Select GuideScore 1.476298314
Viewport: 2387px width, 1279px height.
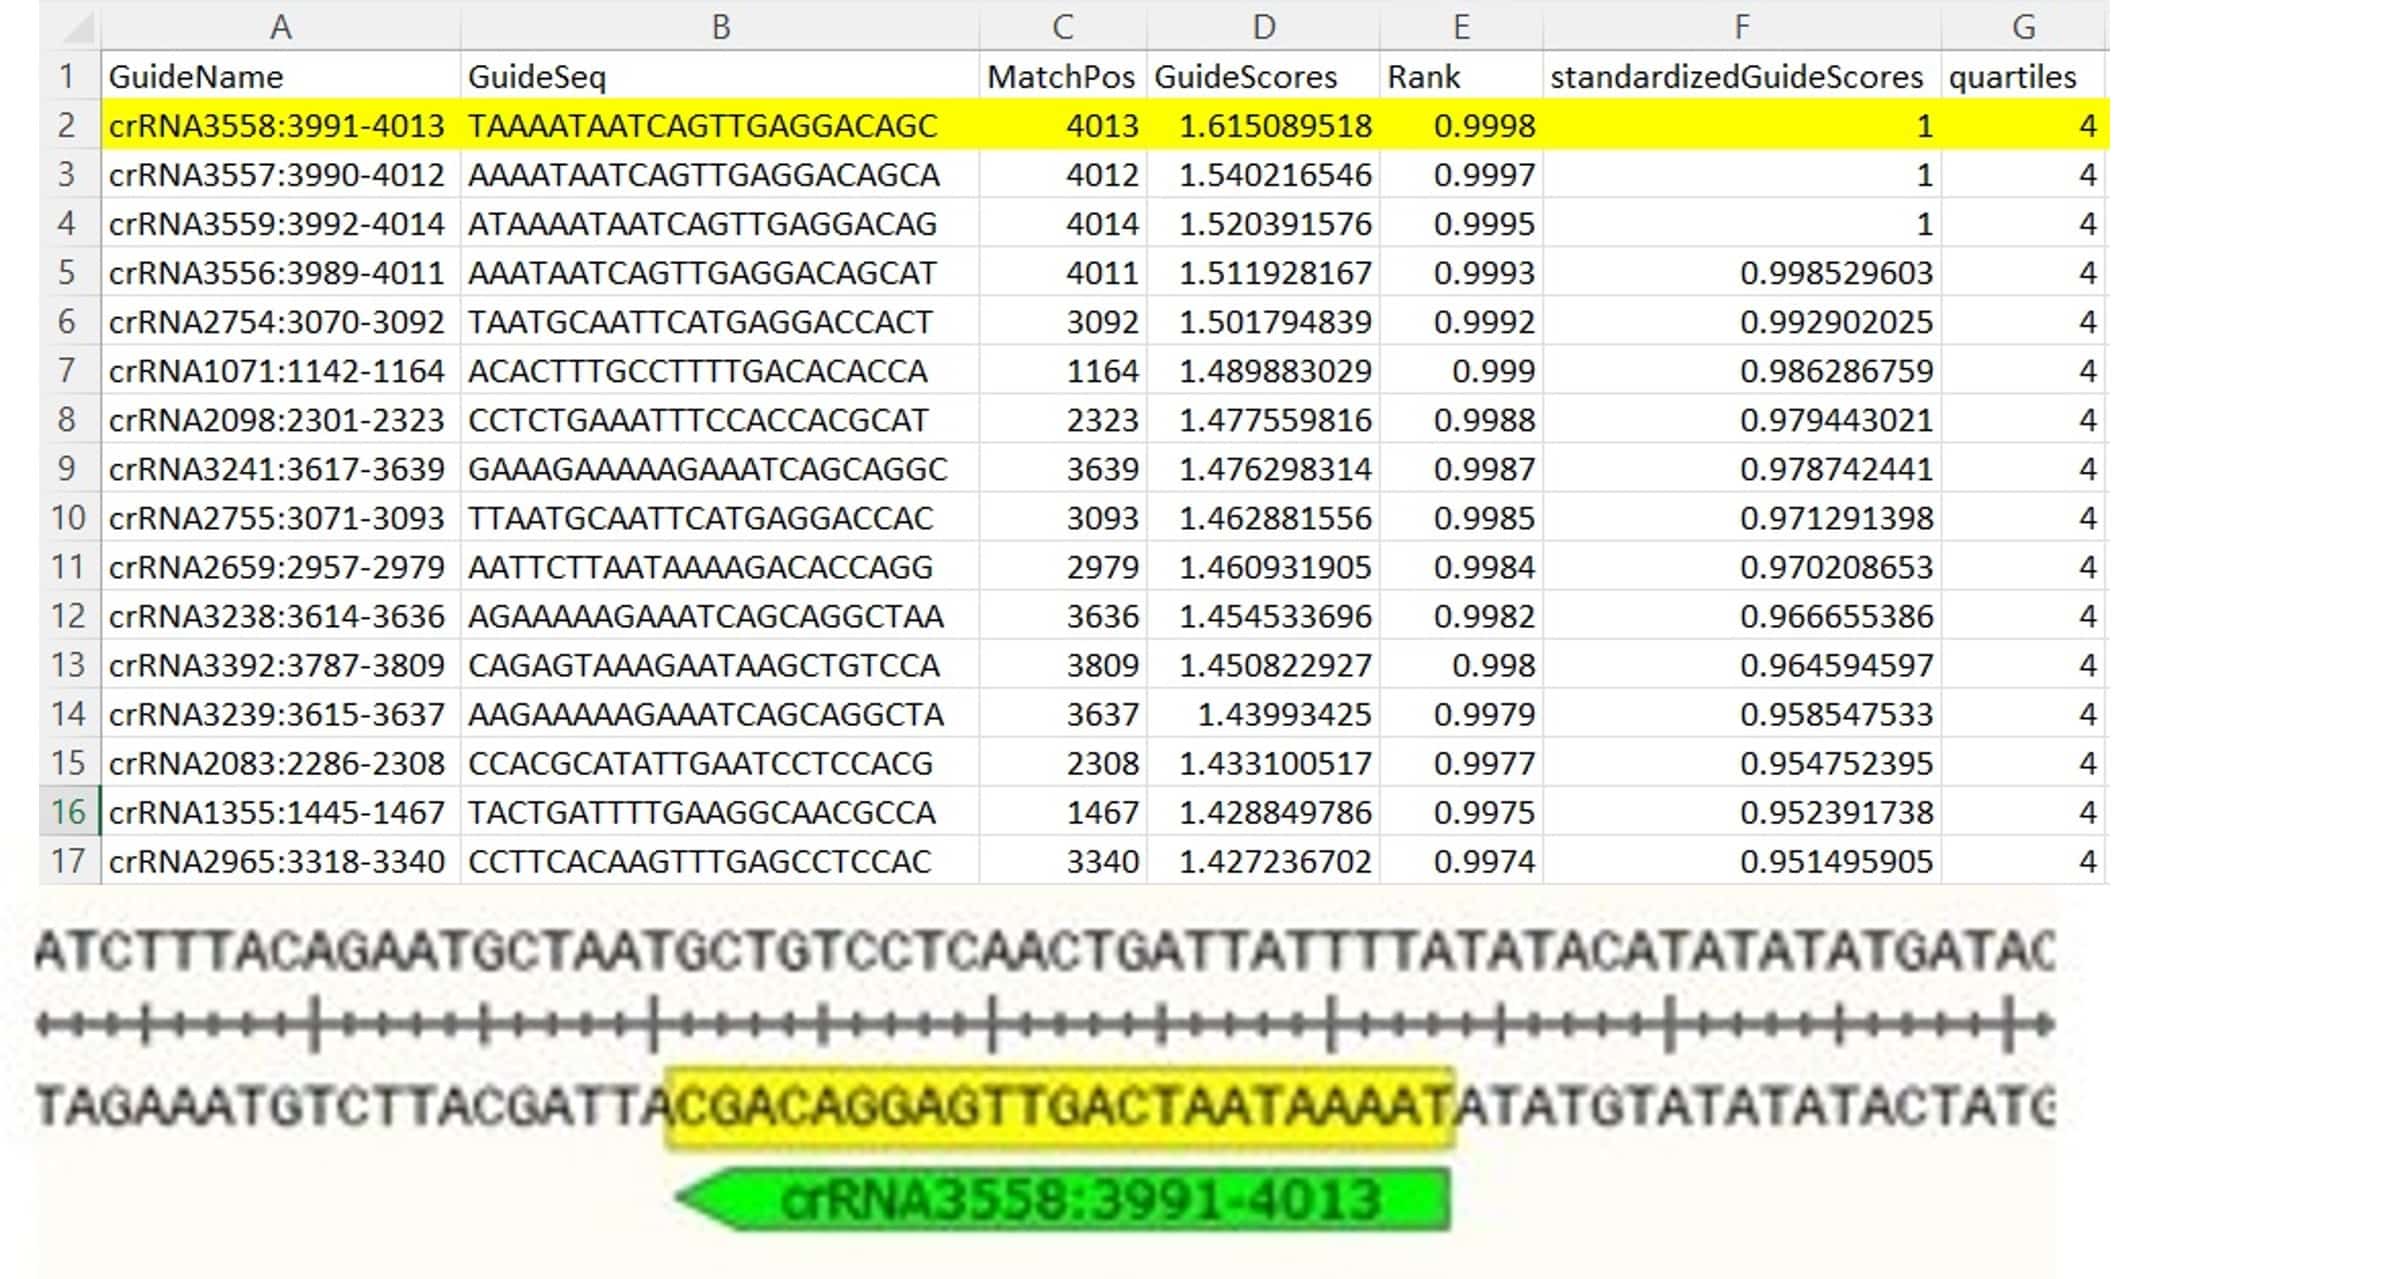[1263, 468]
